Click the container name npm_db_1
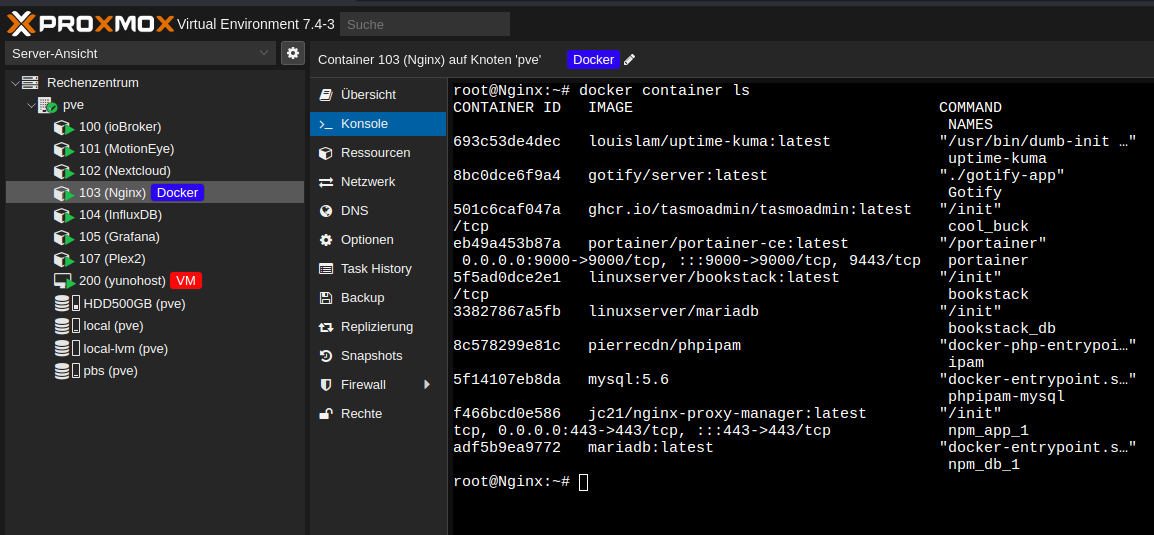This screenshot has height=535, width=1154. coord(984,465)
